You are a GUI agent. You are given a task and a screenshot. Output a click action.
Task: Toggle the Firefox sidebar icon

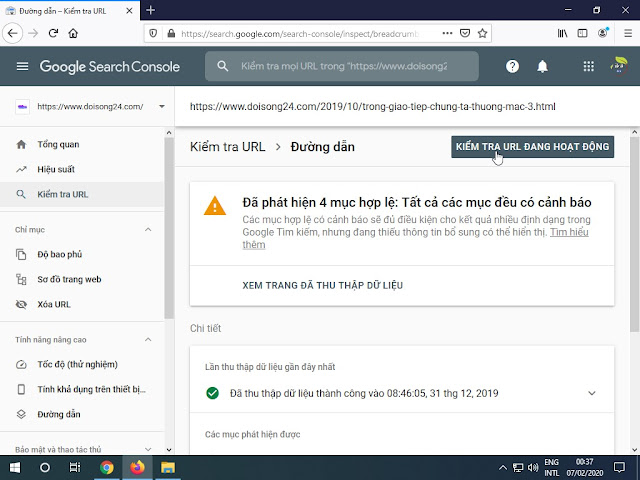pos(582,33)
